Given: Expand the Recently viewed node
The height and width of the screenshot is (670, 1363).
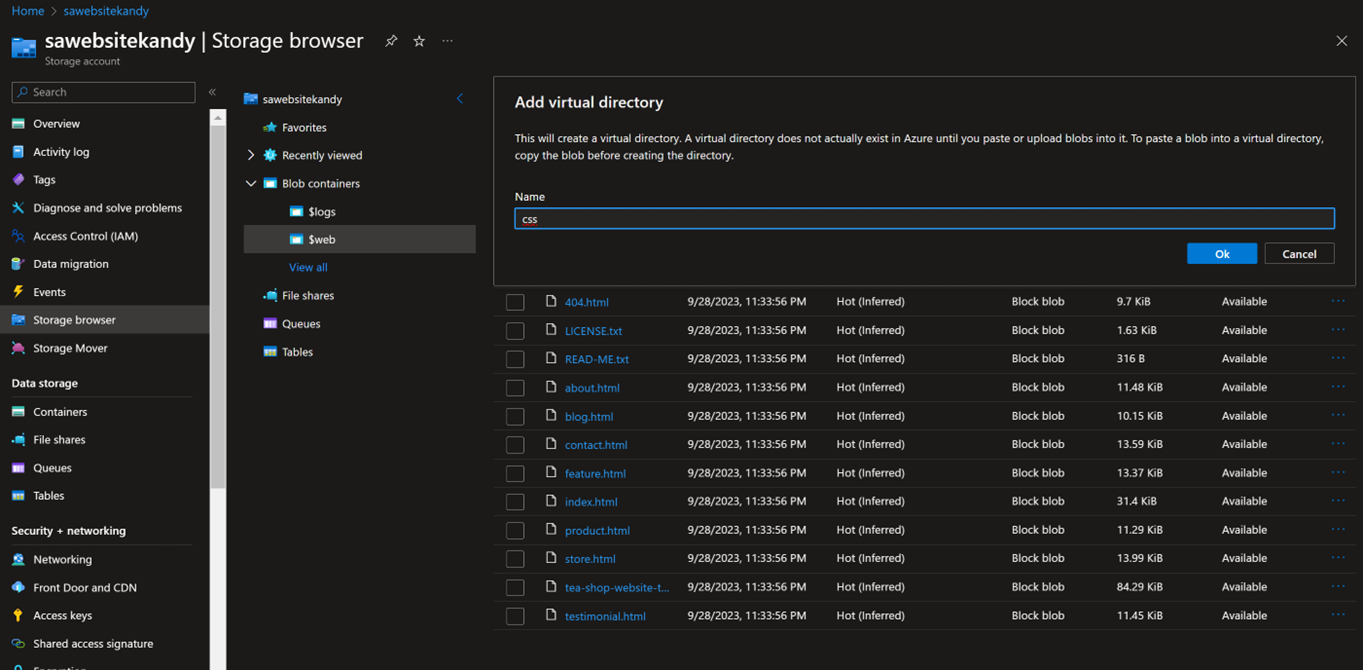Looking at the screenshot, I should point(251,156).
